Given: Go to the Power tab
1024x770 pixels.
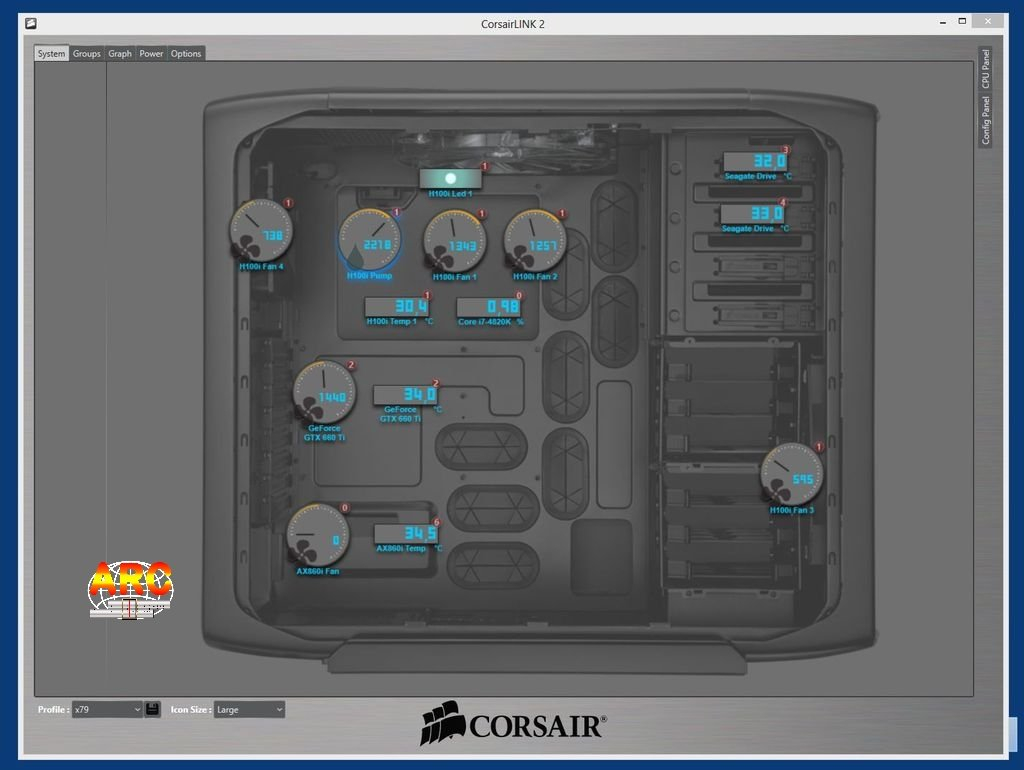Looking at the screenshot, I should [151, 53].
